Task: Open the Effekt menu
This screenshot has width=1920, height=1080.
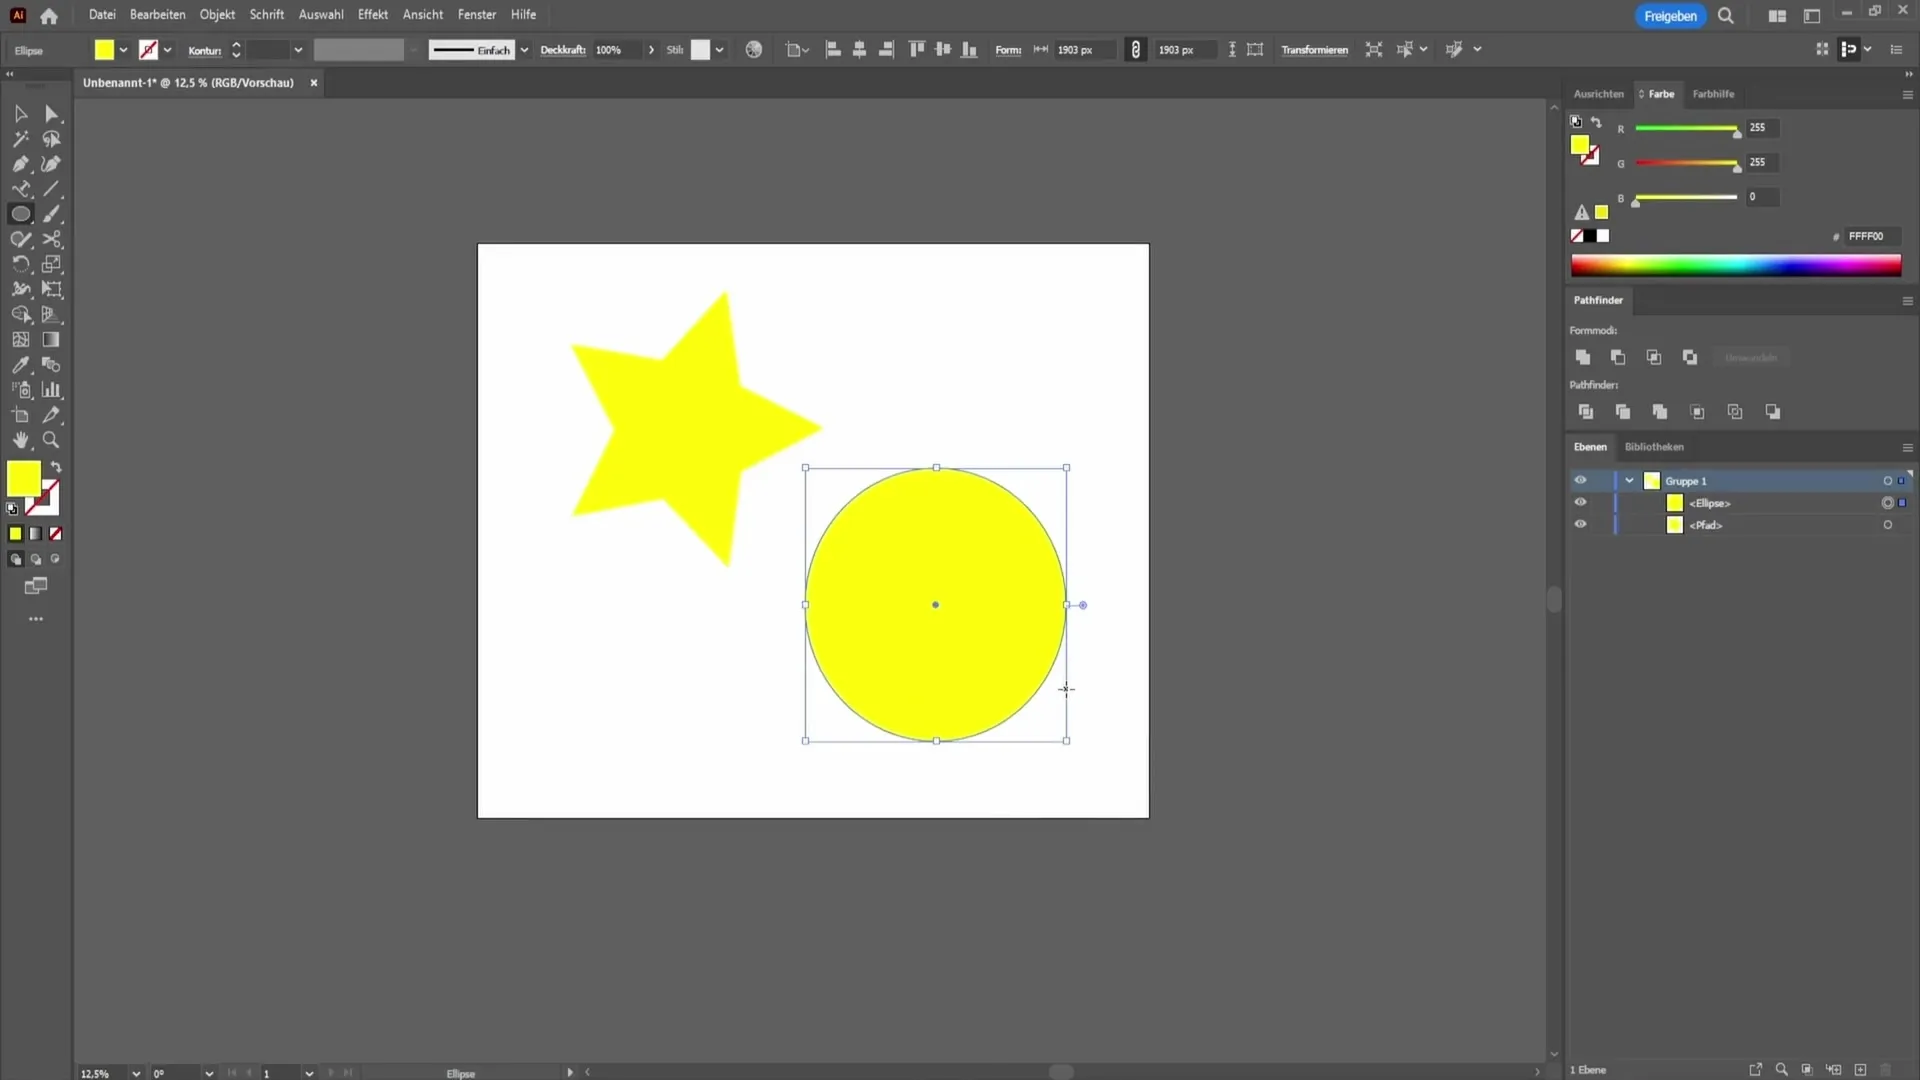Action: (x=373, y=15)
